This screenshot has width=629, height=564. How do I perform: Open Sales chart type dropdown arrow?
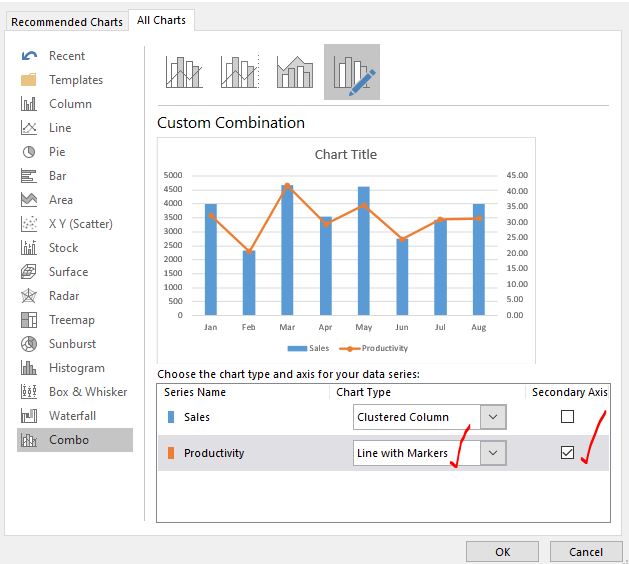[x=493, y=417]
